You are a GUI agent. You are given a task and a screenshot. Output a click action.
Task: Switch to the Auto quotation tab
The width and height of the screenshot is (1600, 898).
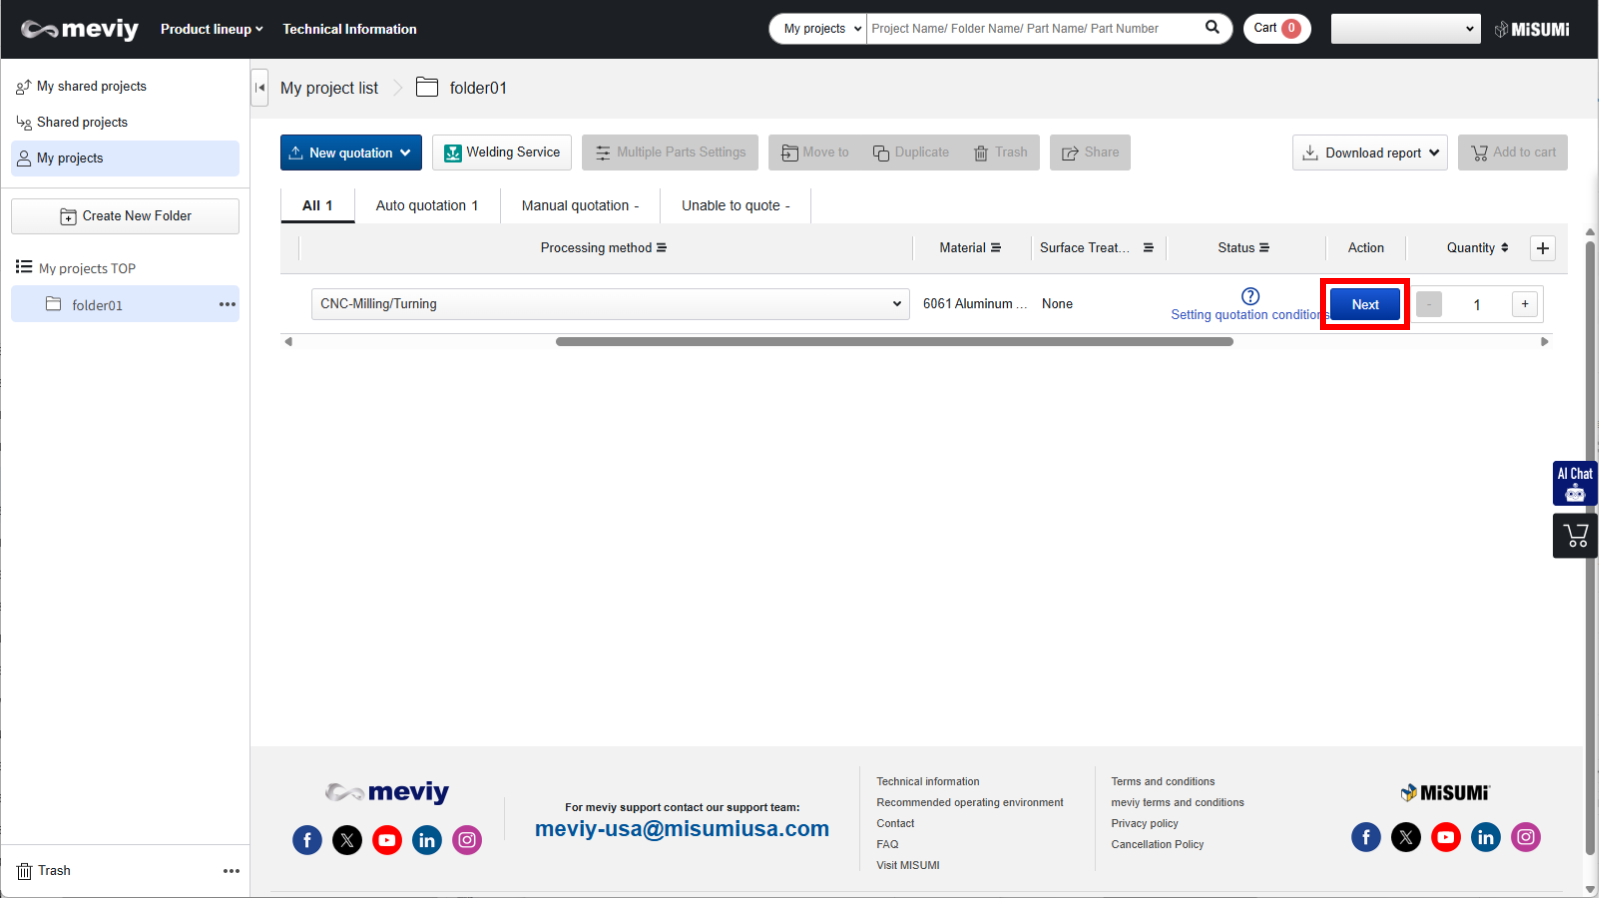pos(426,206)
